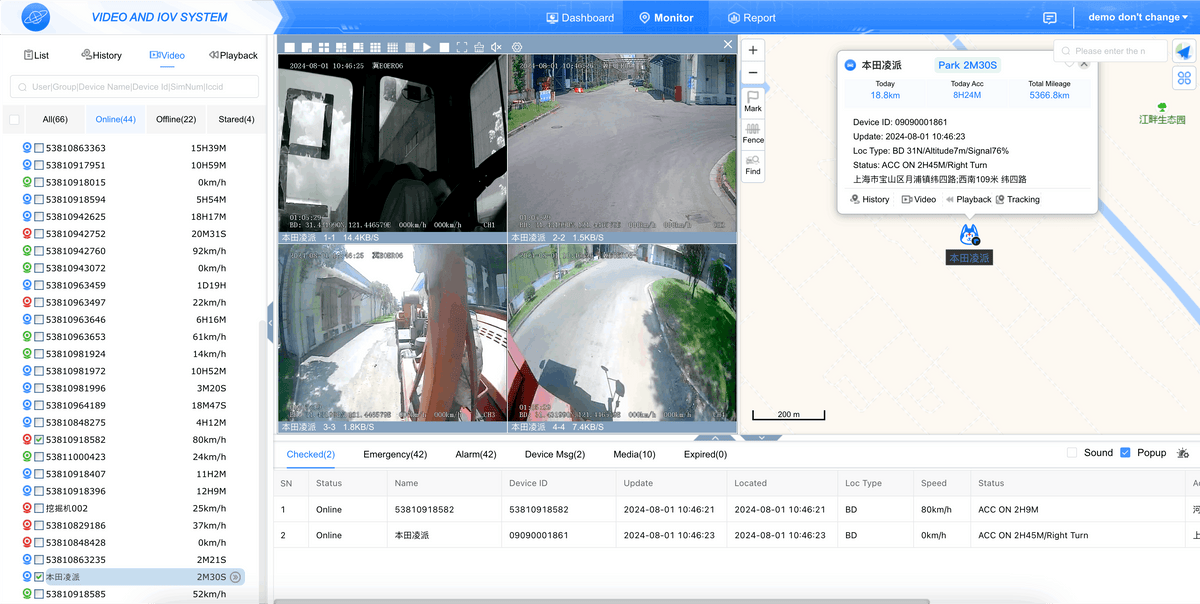Select the 3x3 nine-window video layout
The image size is (1200, 604).
(x=375, y=47)
